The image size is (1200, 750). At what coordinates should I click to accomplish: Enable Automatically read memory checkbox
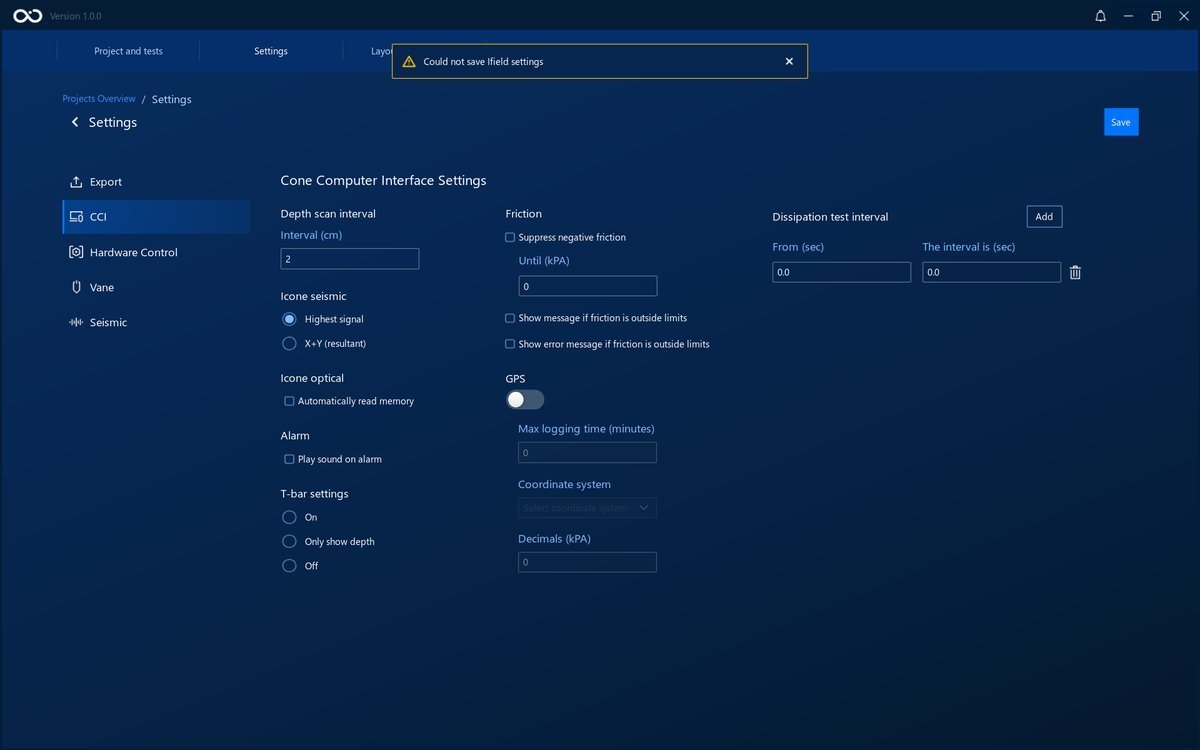click(289, 401)
